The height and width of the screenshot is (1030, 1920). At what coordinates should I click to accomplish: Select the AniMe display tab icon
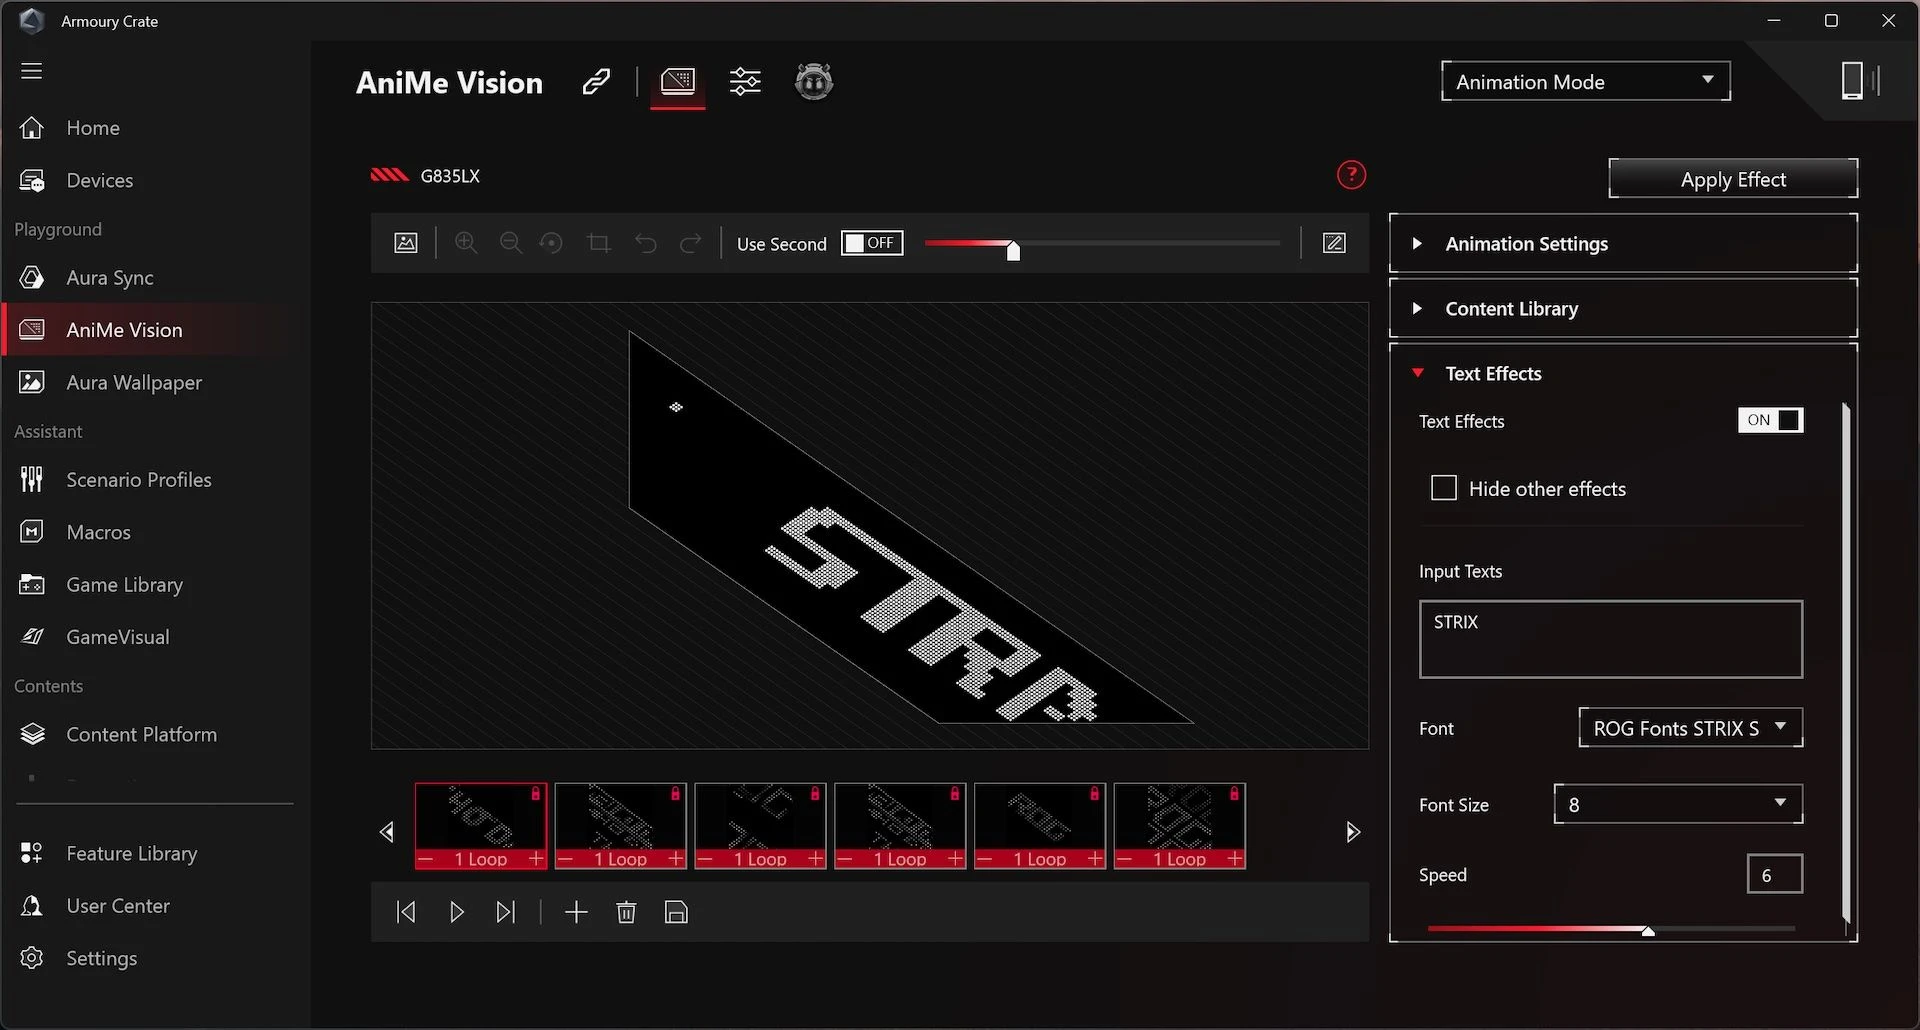(677, 81)
